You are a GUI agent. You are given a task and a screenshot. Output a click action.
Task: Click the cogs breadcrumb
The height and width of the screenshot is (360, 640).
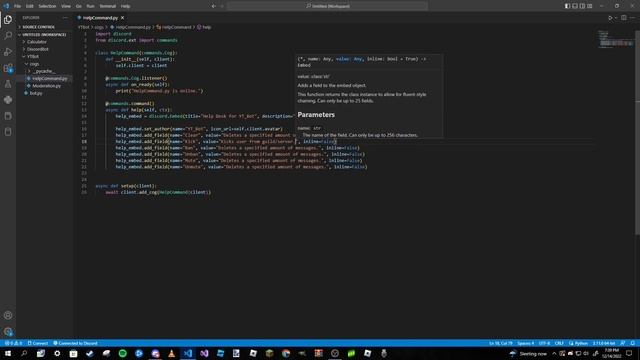pos(99,27)
